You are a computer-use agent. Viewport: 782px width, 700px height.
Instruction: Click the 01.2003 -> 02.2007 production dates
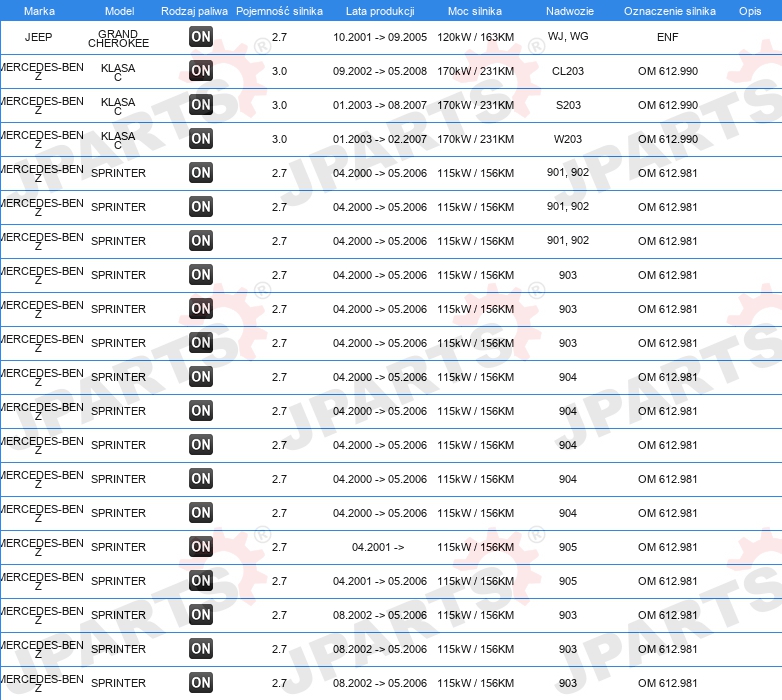point(380,139)
